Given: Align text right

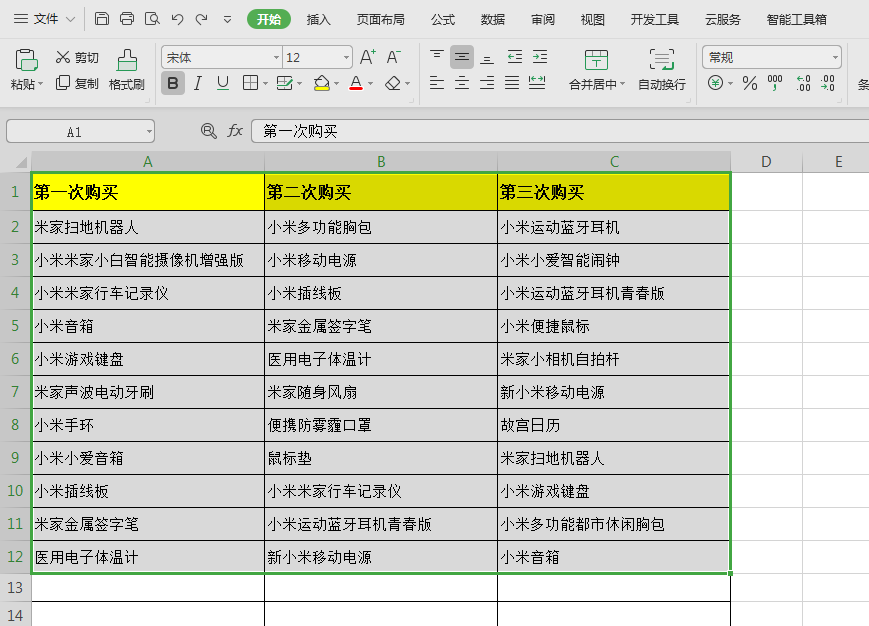Looking at the screenshot, I should 487,84.
